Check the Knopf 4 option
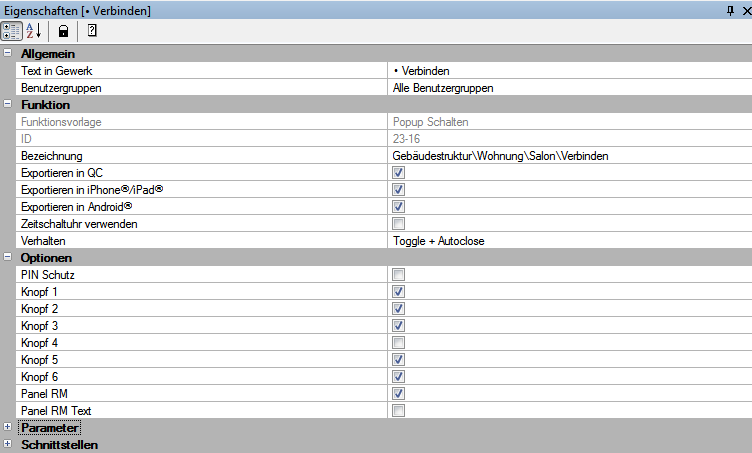This screenshot has height=453, width=752. (399, 343)
